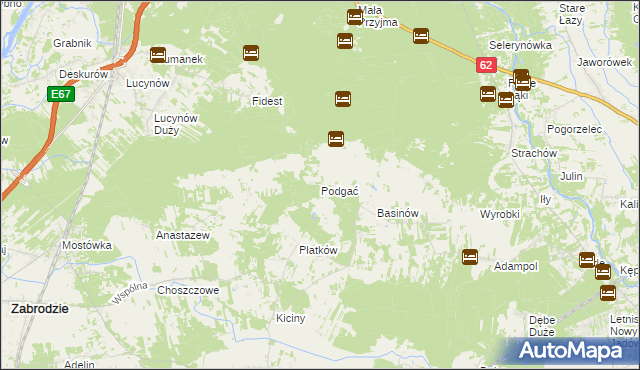Click the Płatków village label
Image resolution: width=640 pixels, height=370 pixels.
click(318, 250)
